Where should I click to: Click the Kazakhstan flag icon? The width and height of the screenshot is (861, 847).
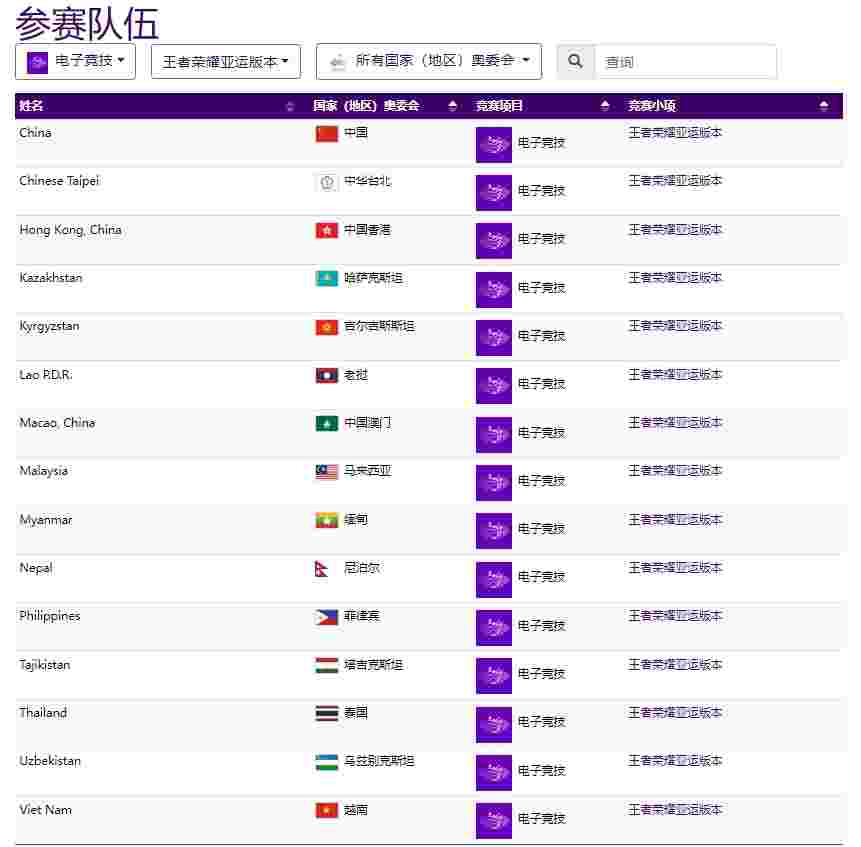point(327,278)
